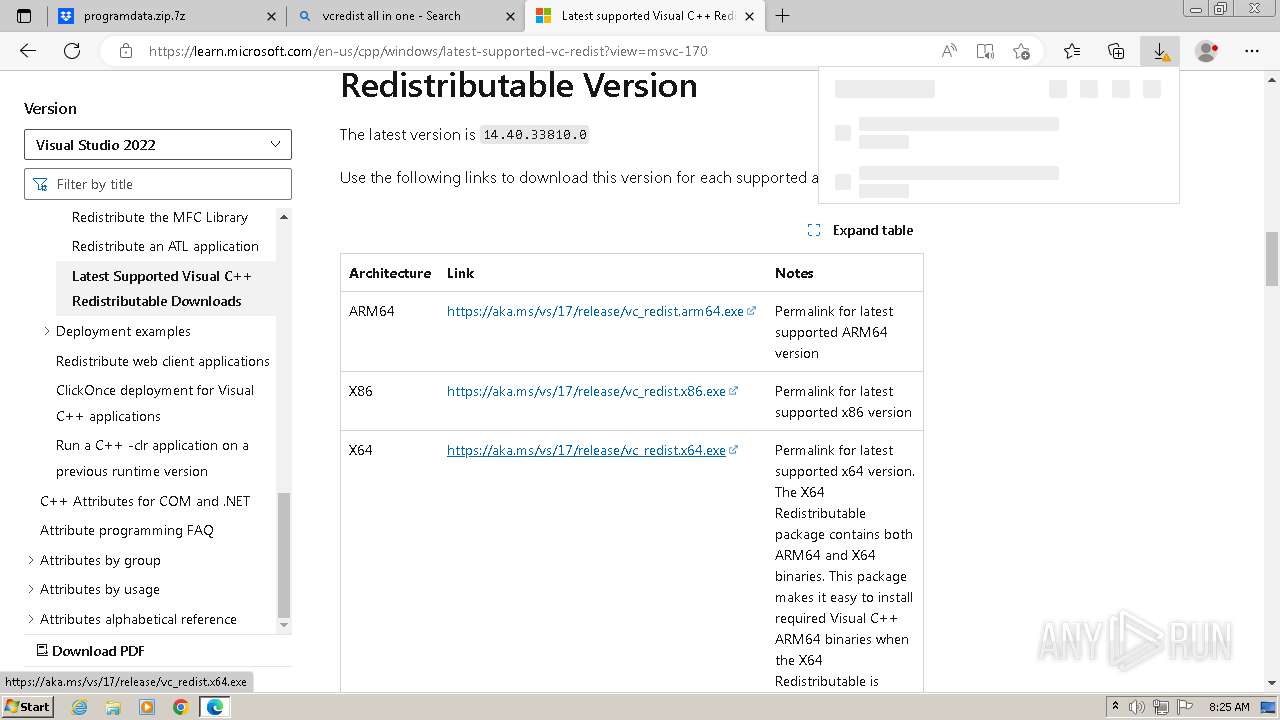Click the taskbar clock showing 8:25 AM
Viewport: 1280px width, 720px height.
tap(1229, 707)
